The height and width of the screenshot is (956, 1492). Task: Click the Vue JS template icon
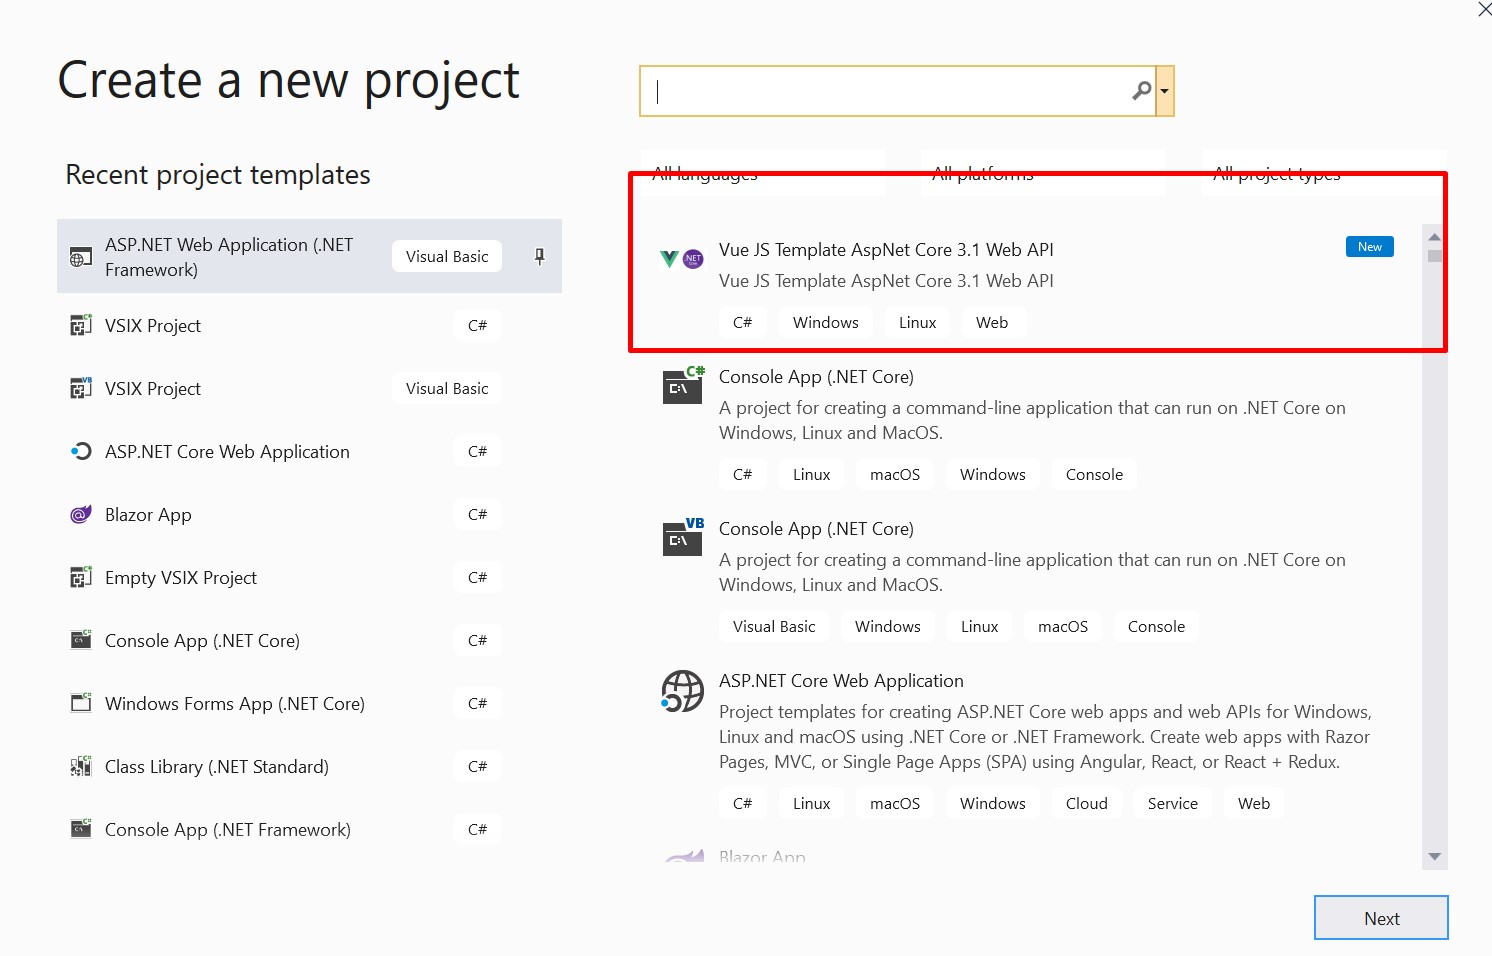coord(682,259)
